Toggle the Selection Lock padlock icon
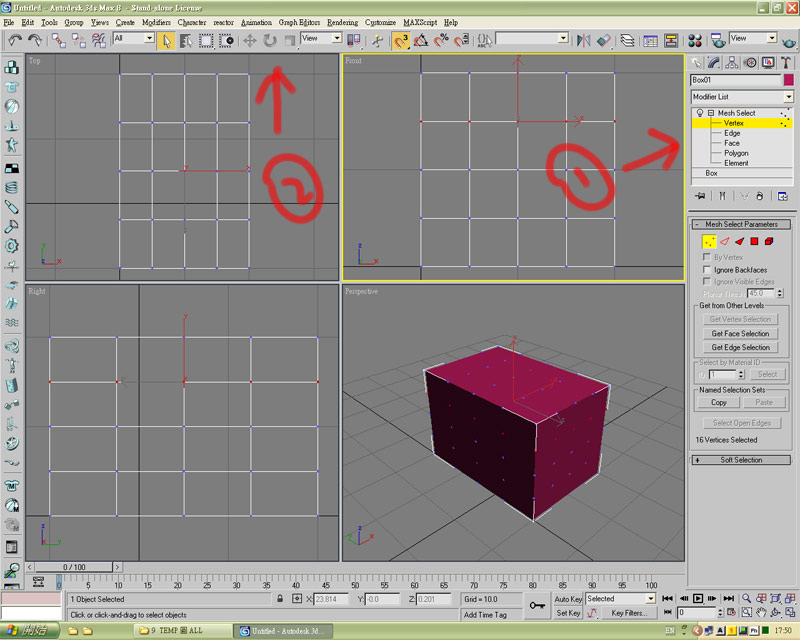Image resolution: width=800 pixels, height=640 pixels. pos(280,599)
